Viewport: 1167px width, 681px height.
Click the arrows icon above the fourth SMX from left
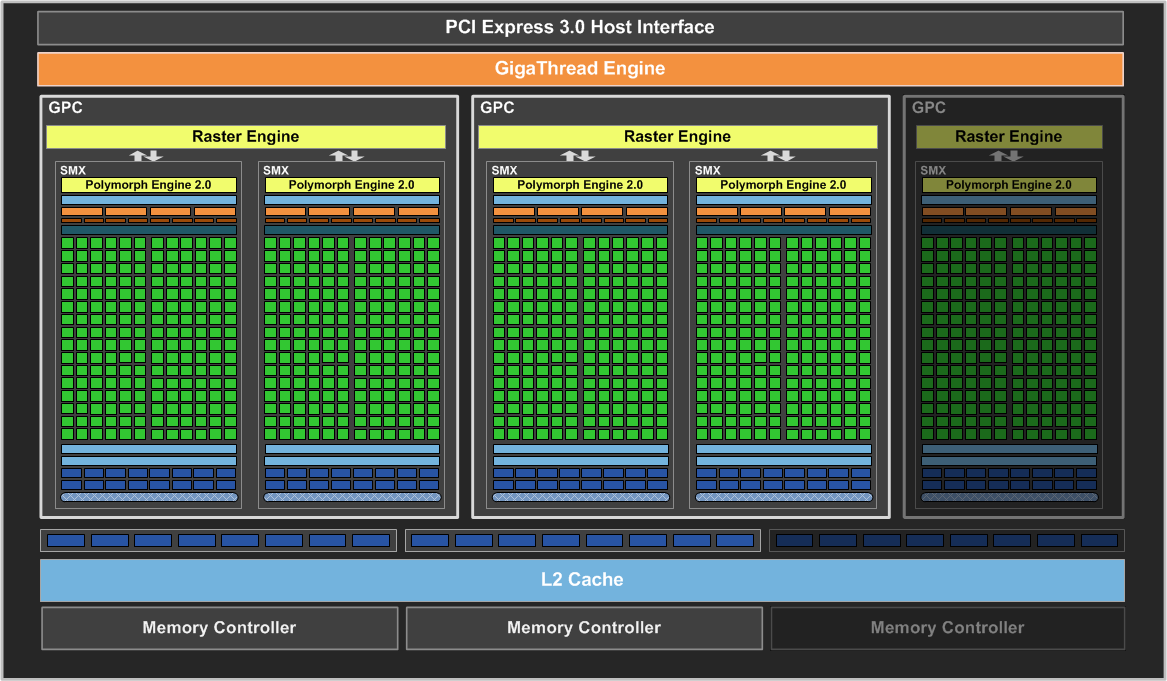[x=778, y=156]
